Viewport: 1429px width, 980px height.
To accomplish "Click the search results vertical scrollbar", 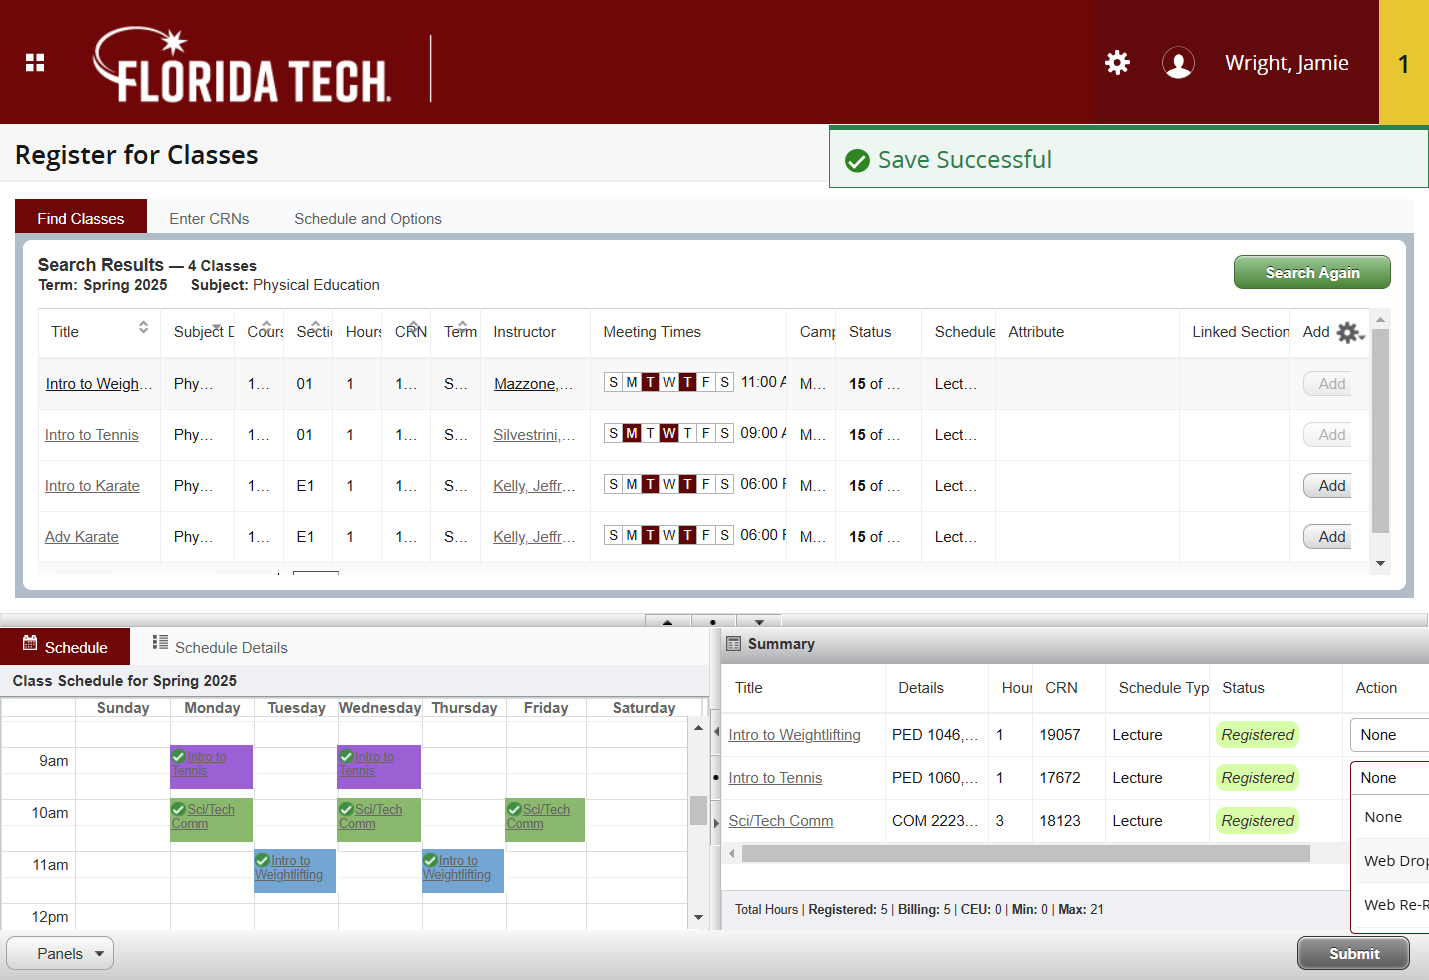I will (1380, 431).
